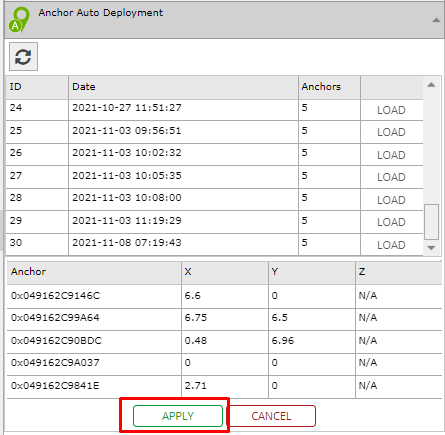
Task: Load deployment ID 29
Action: [x=391, y=222]
